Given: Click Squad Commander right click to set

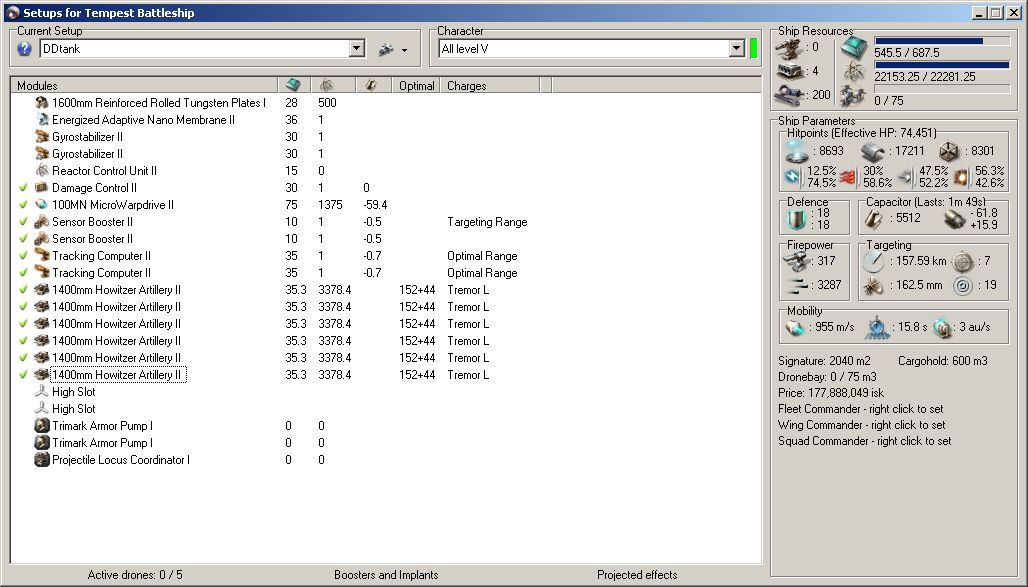Looking at the screenshot, I should tap(864, 441).
